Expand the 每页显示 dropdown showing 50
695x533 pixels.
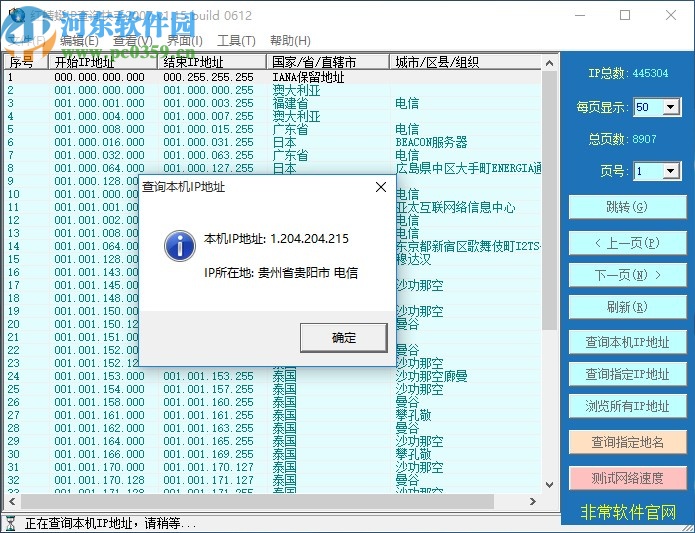coord(671,107)
